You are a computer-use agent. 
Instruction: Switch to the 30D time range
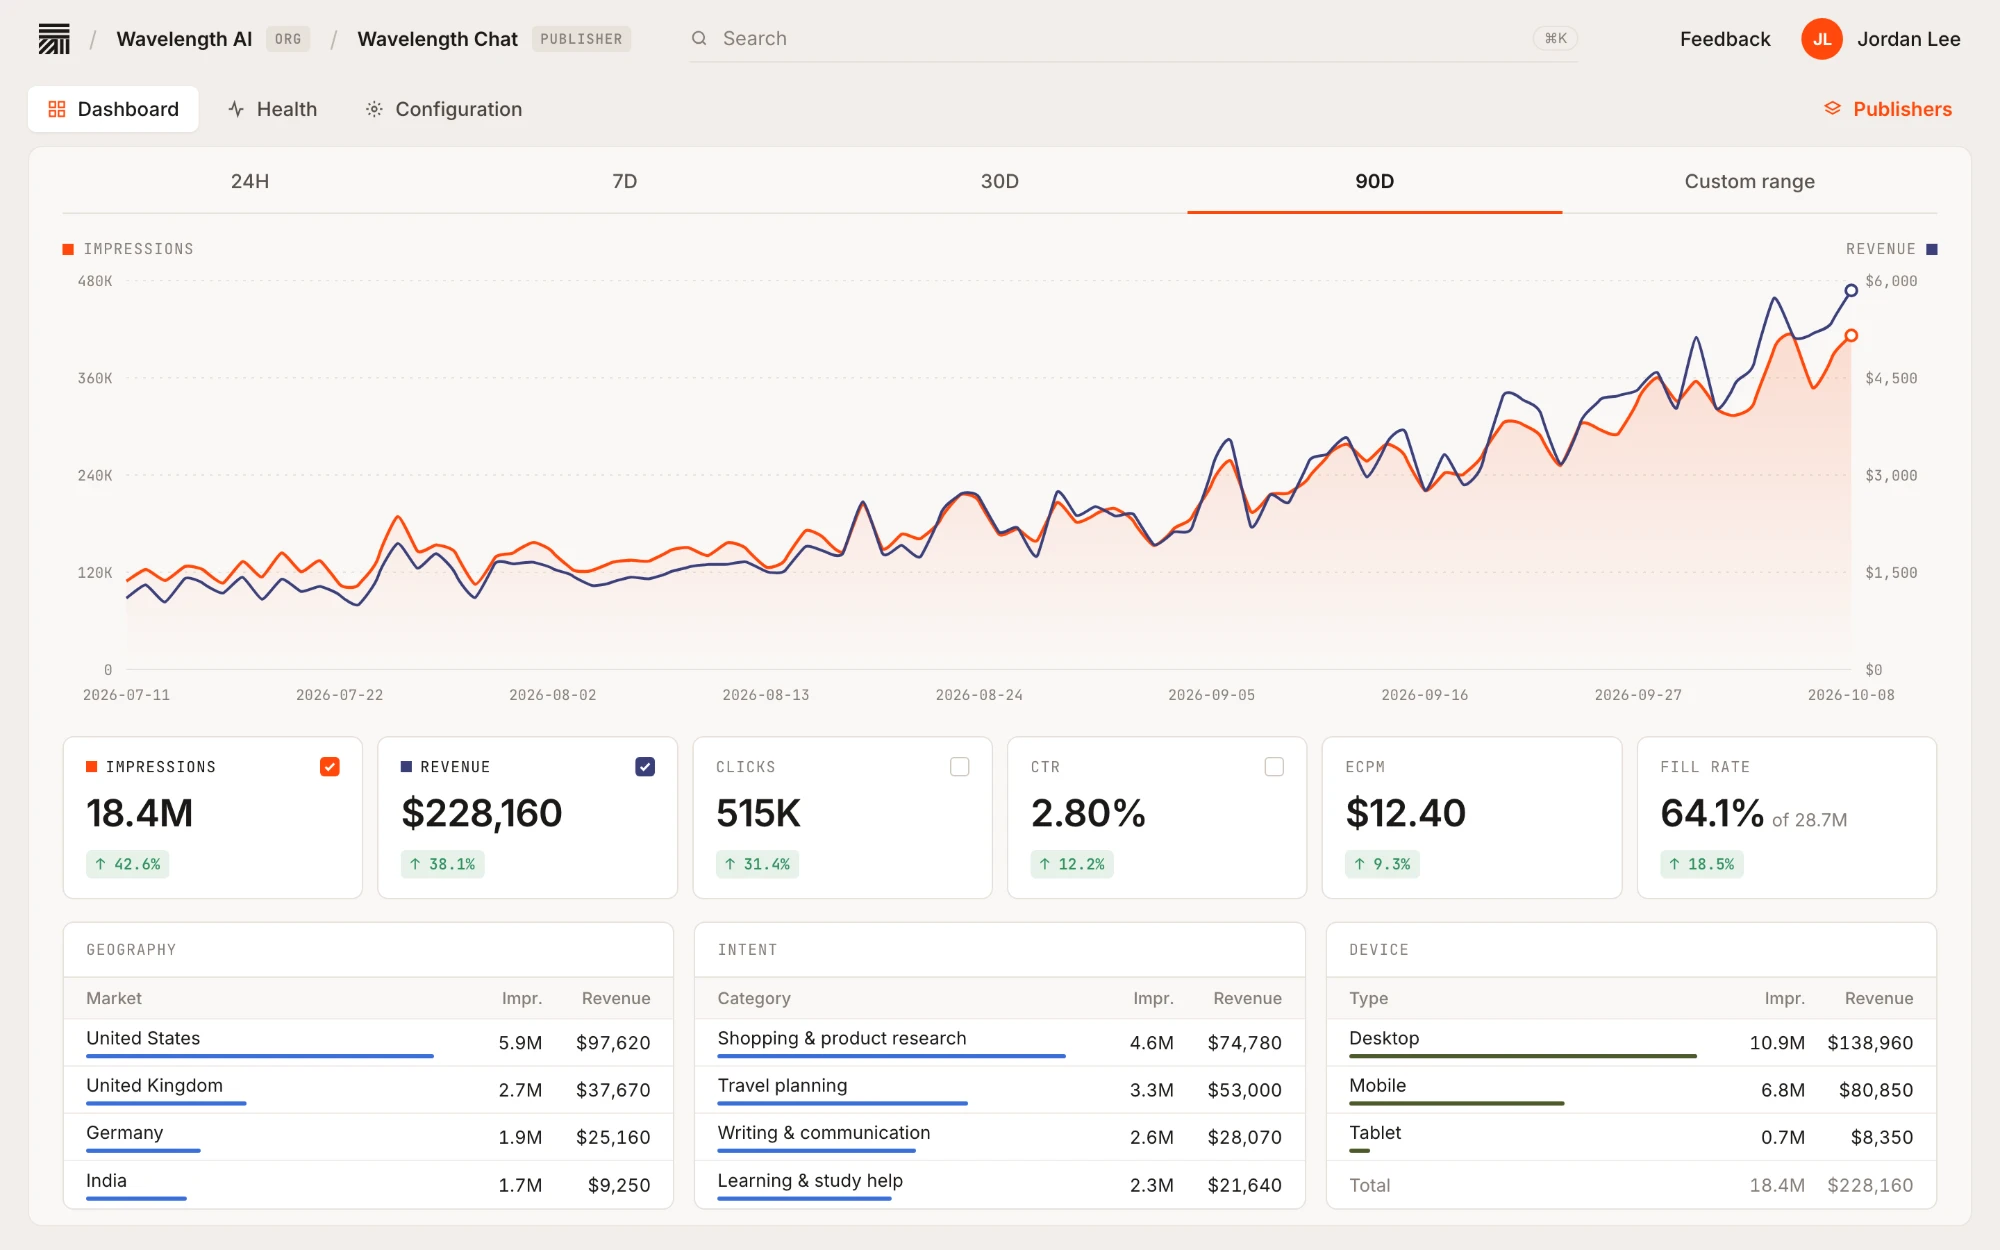click(1000, 181)
